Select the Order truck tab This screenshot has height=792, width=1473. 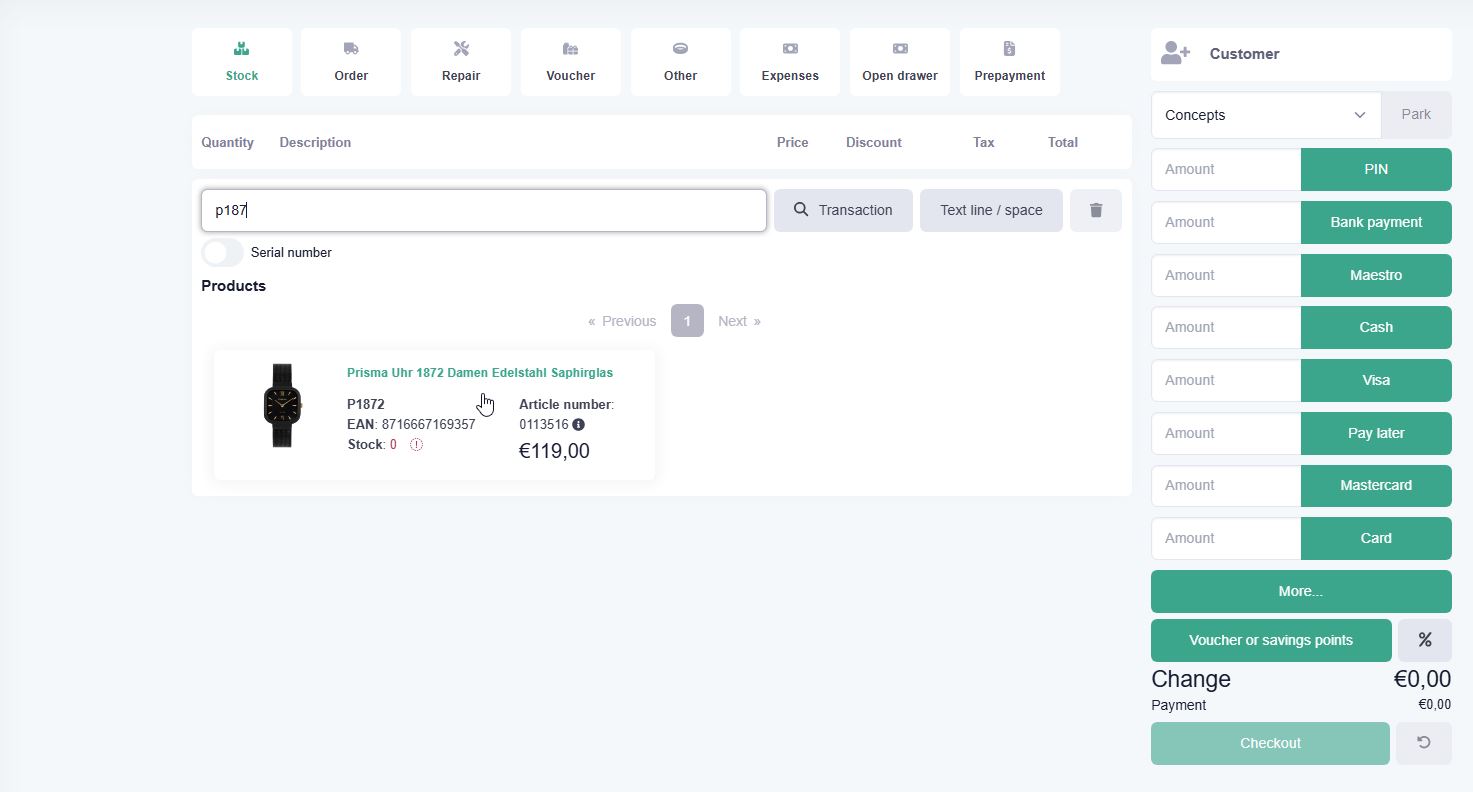[351, 62]
